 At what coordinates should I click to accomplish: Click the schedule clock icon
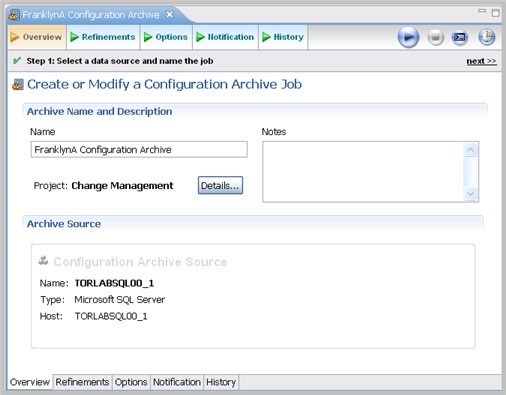[x=487, y=37]
